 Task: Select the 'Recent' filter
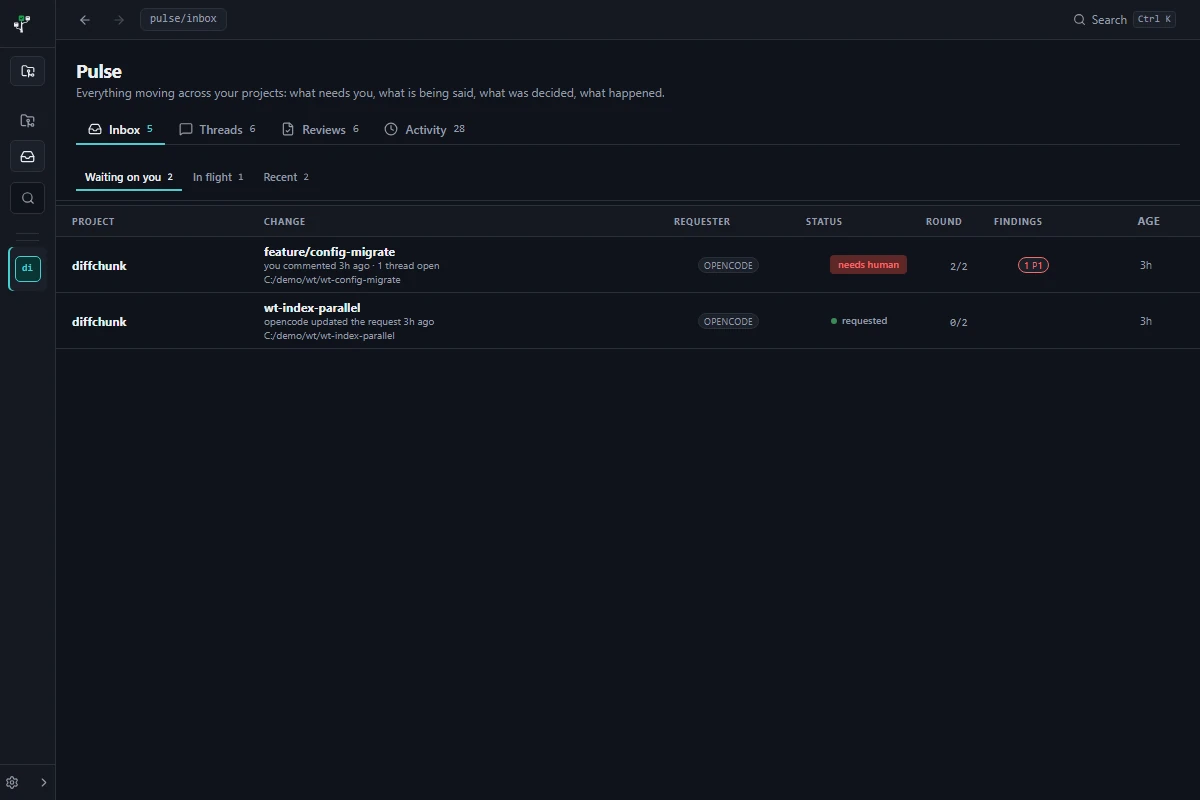point(286,177)
